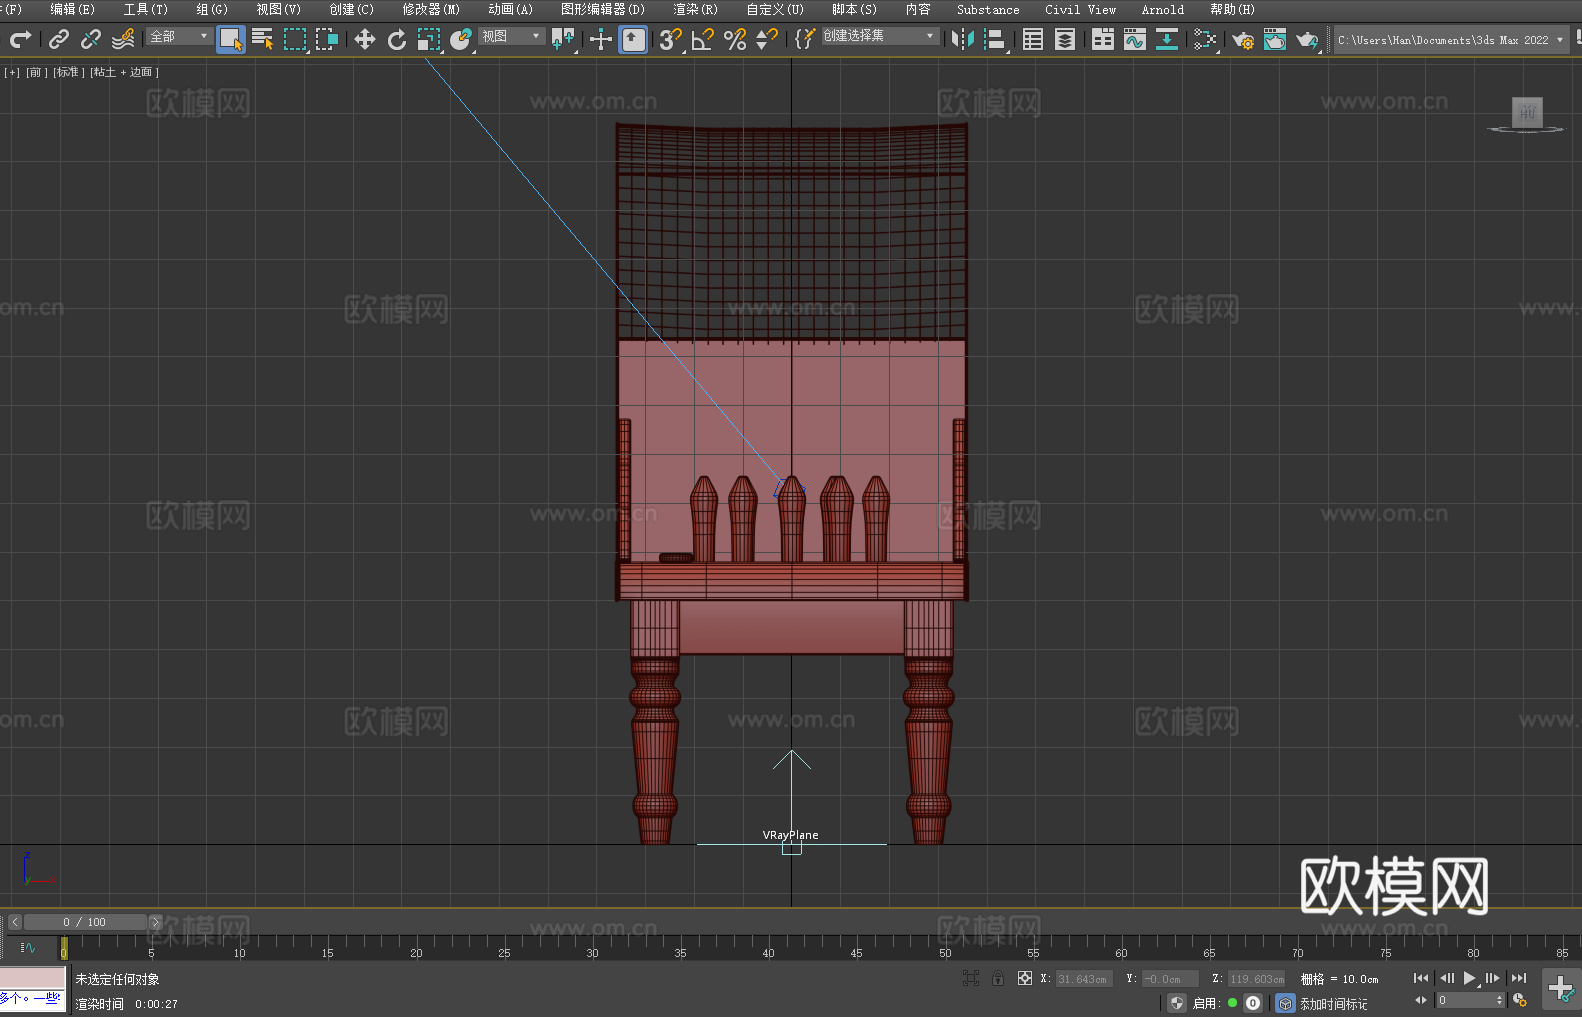The image size is (1582, 1017).
Task: Open the Render Setup teapot icon
Action: pos(1243,39)
